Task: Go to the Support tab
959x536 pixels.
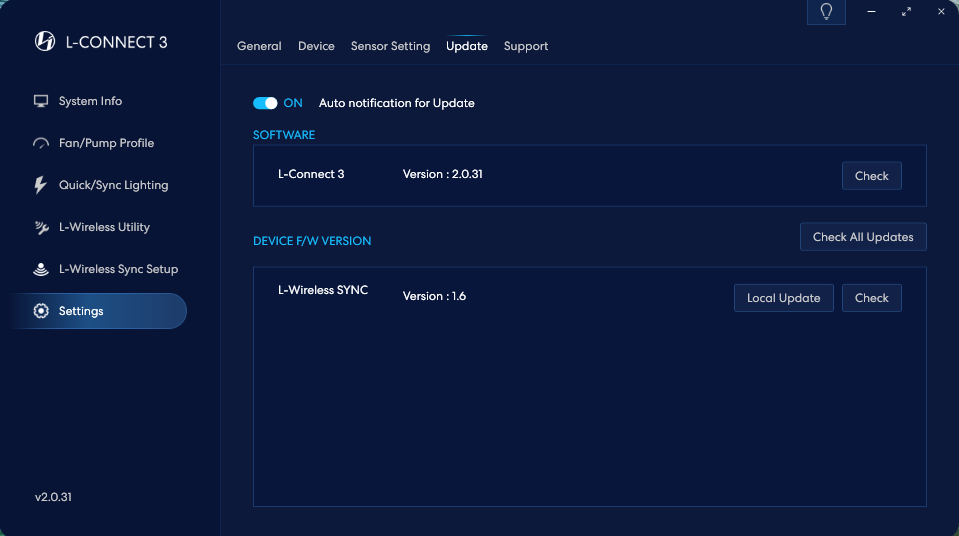Action: point(526,47)
